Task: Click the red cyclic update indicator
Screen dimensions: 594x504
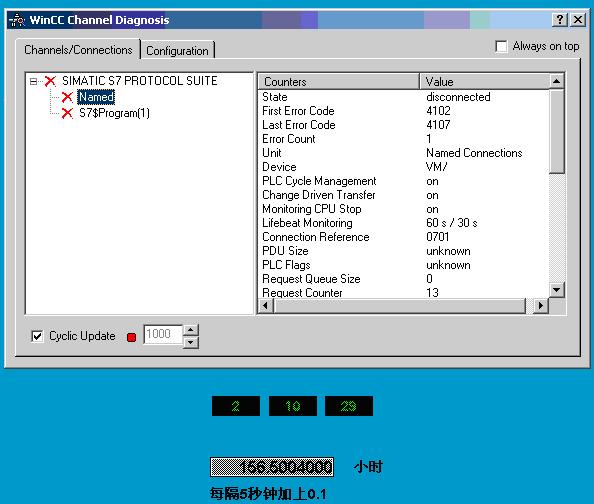Action: pos(131,337)
